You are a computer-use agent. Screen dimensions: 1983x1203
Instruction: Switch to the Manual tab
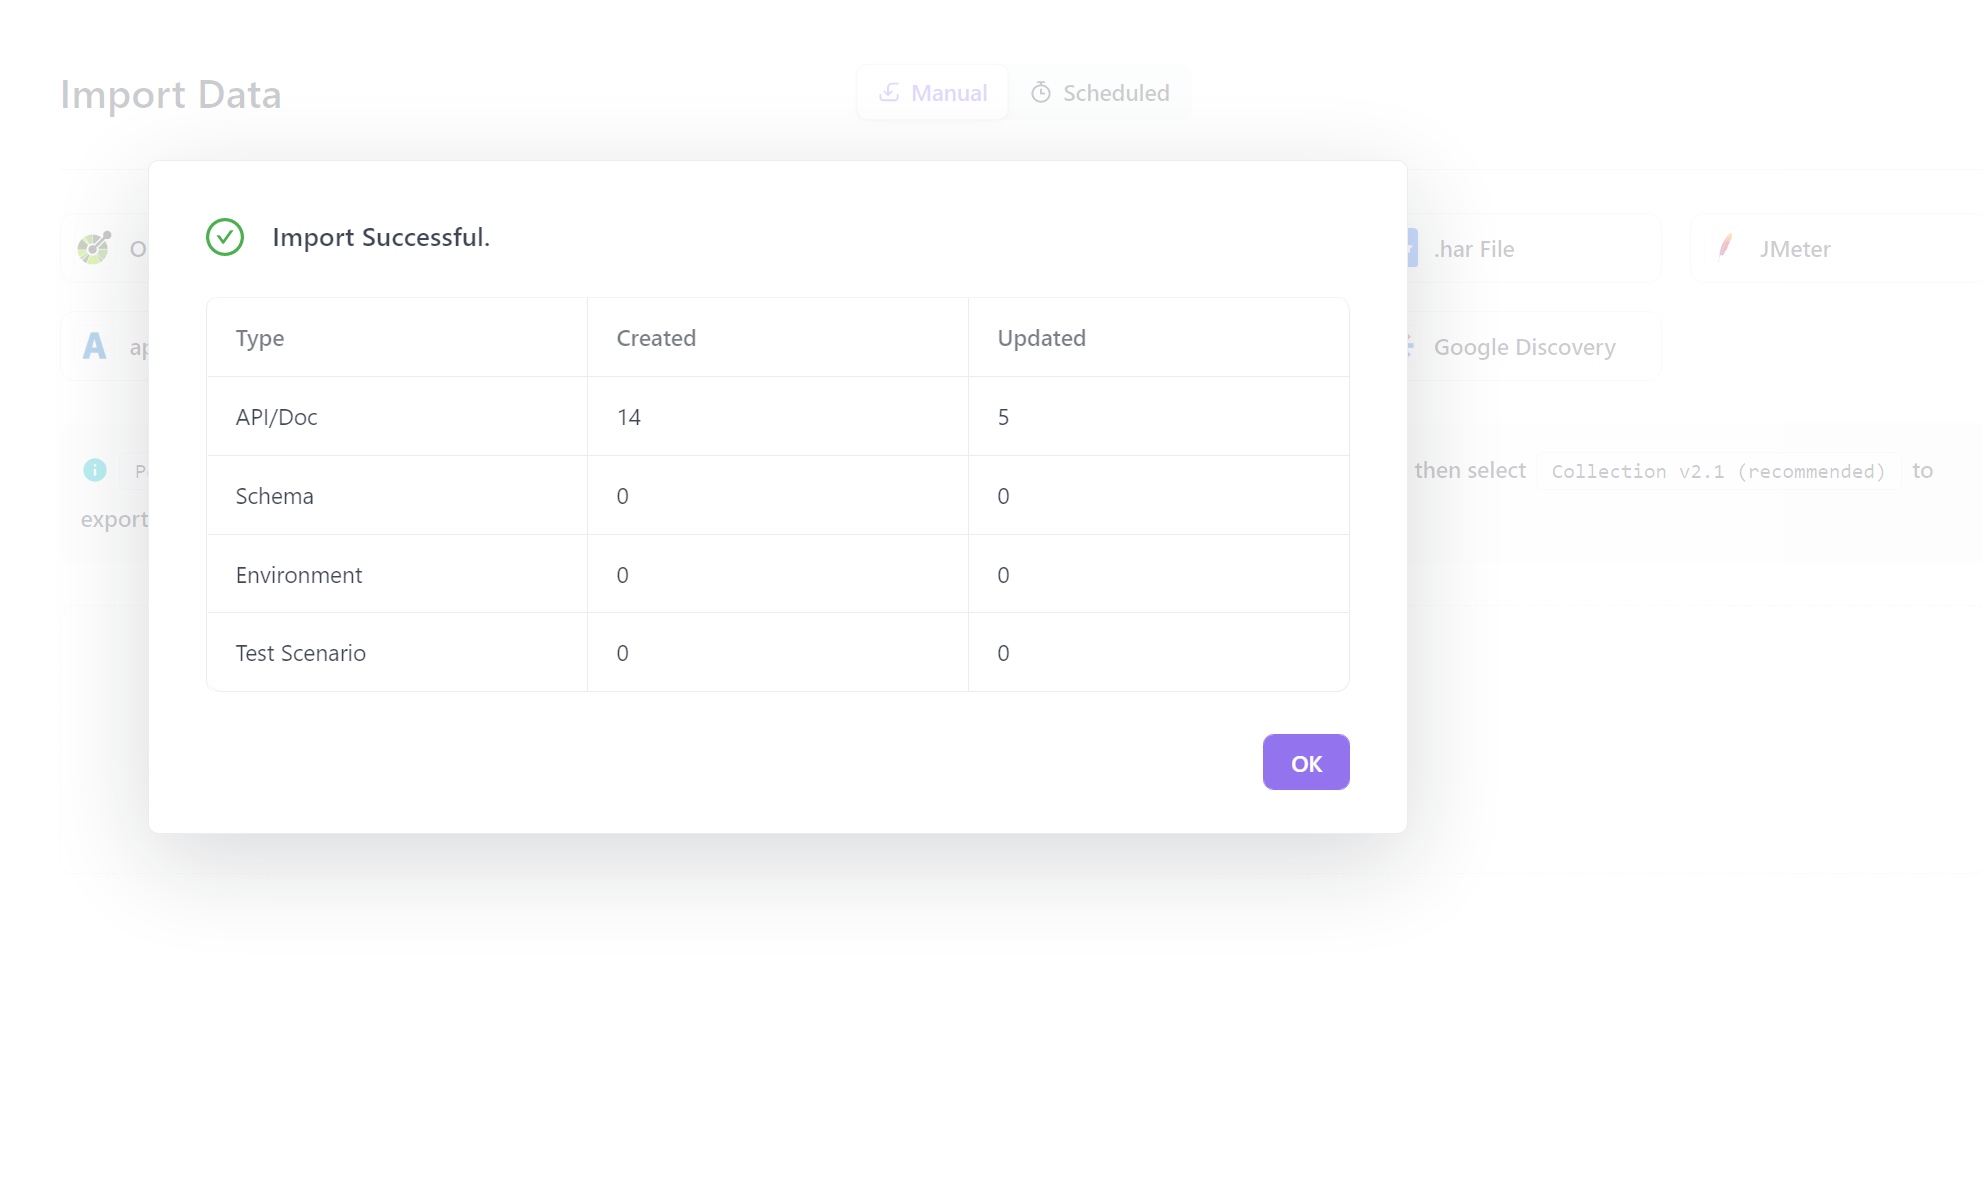point(932,93)
